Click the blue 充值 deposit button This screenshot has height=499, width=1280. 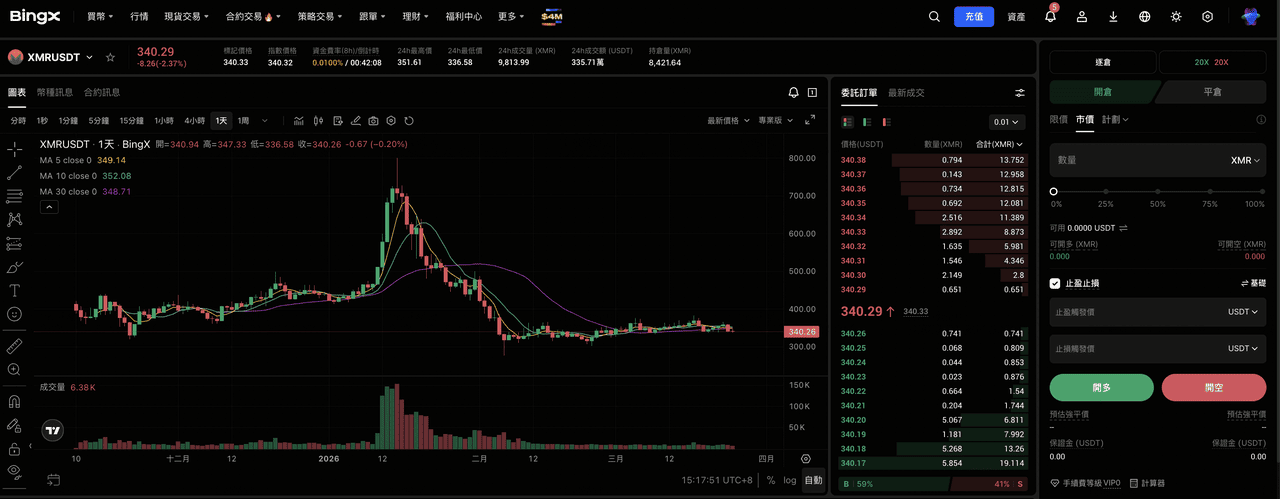coord(974,17)
